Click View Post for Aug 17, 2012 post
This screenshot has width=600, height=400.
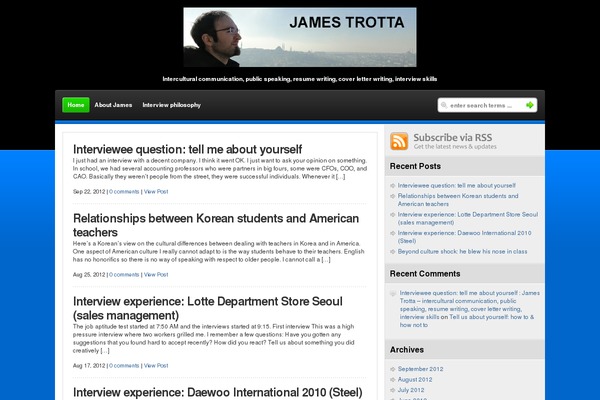(156, 366)
